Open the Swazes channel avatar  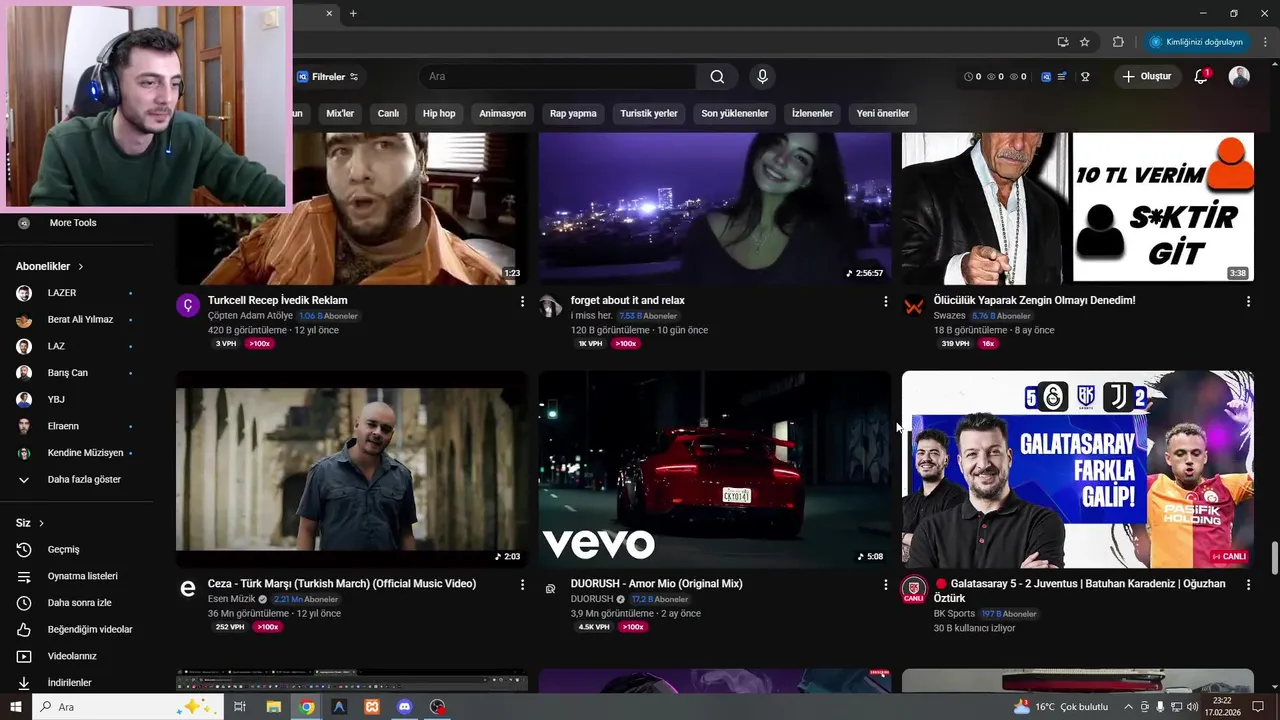click(914, 306)
